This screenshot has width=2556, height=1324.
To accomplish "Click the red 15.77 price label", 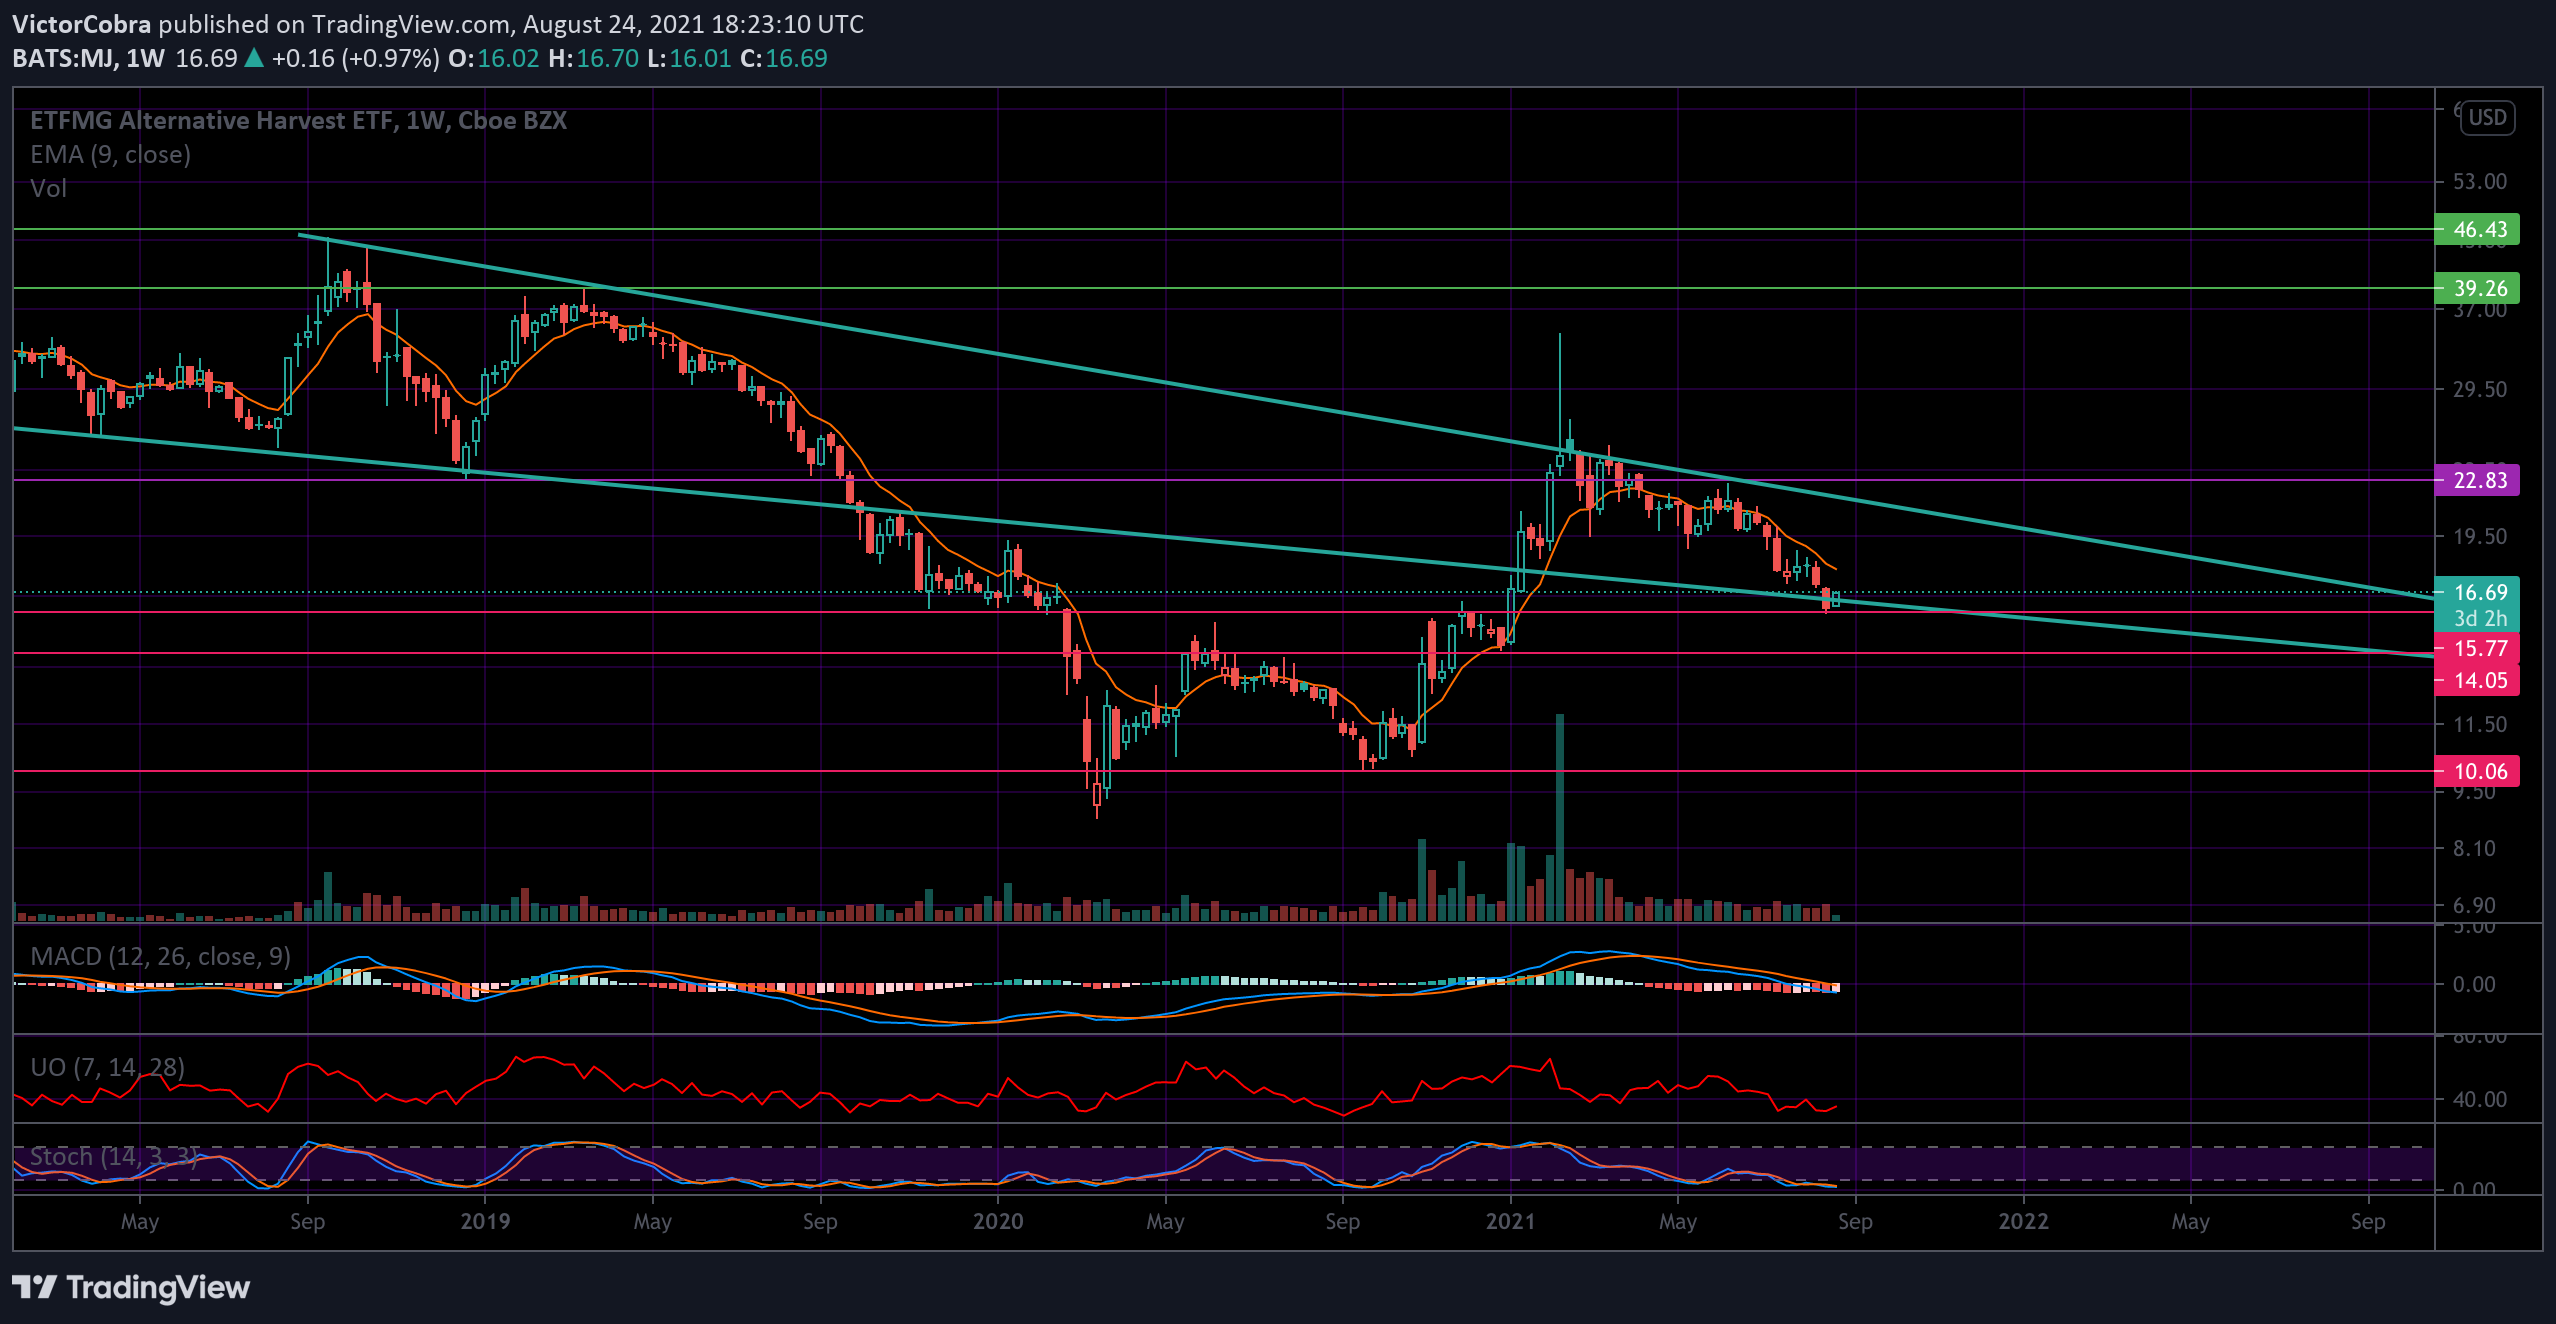I will point(2476,648).
